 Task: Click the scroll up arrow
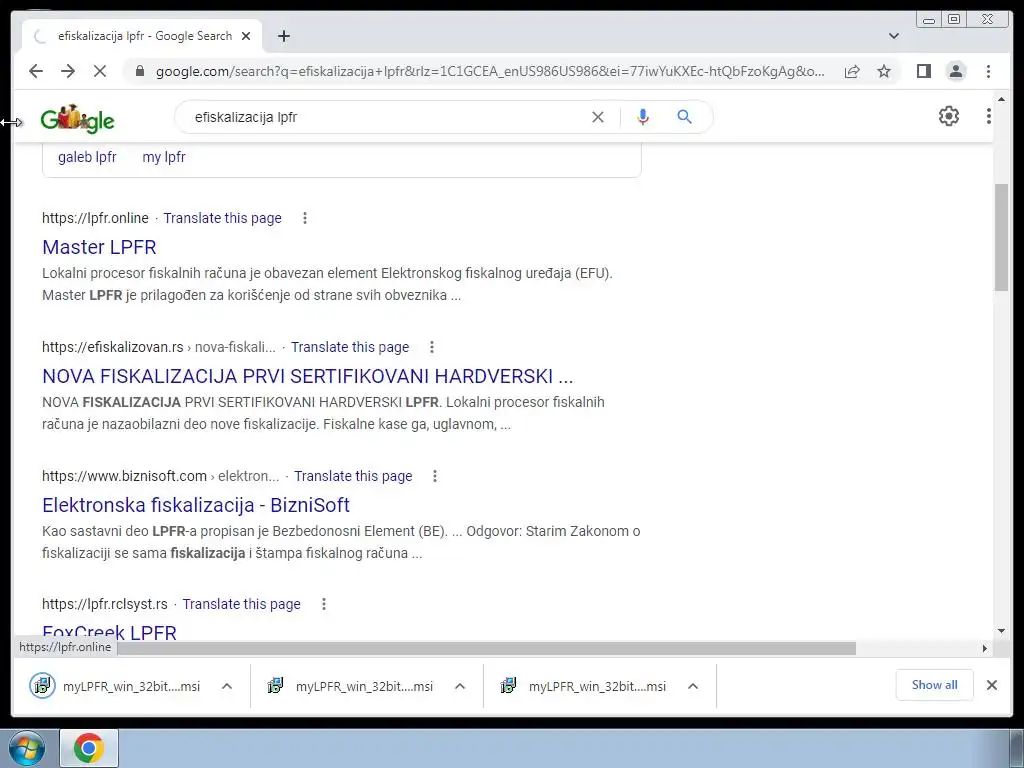[x=1001, y=99]
